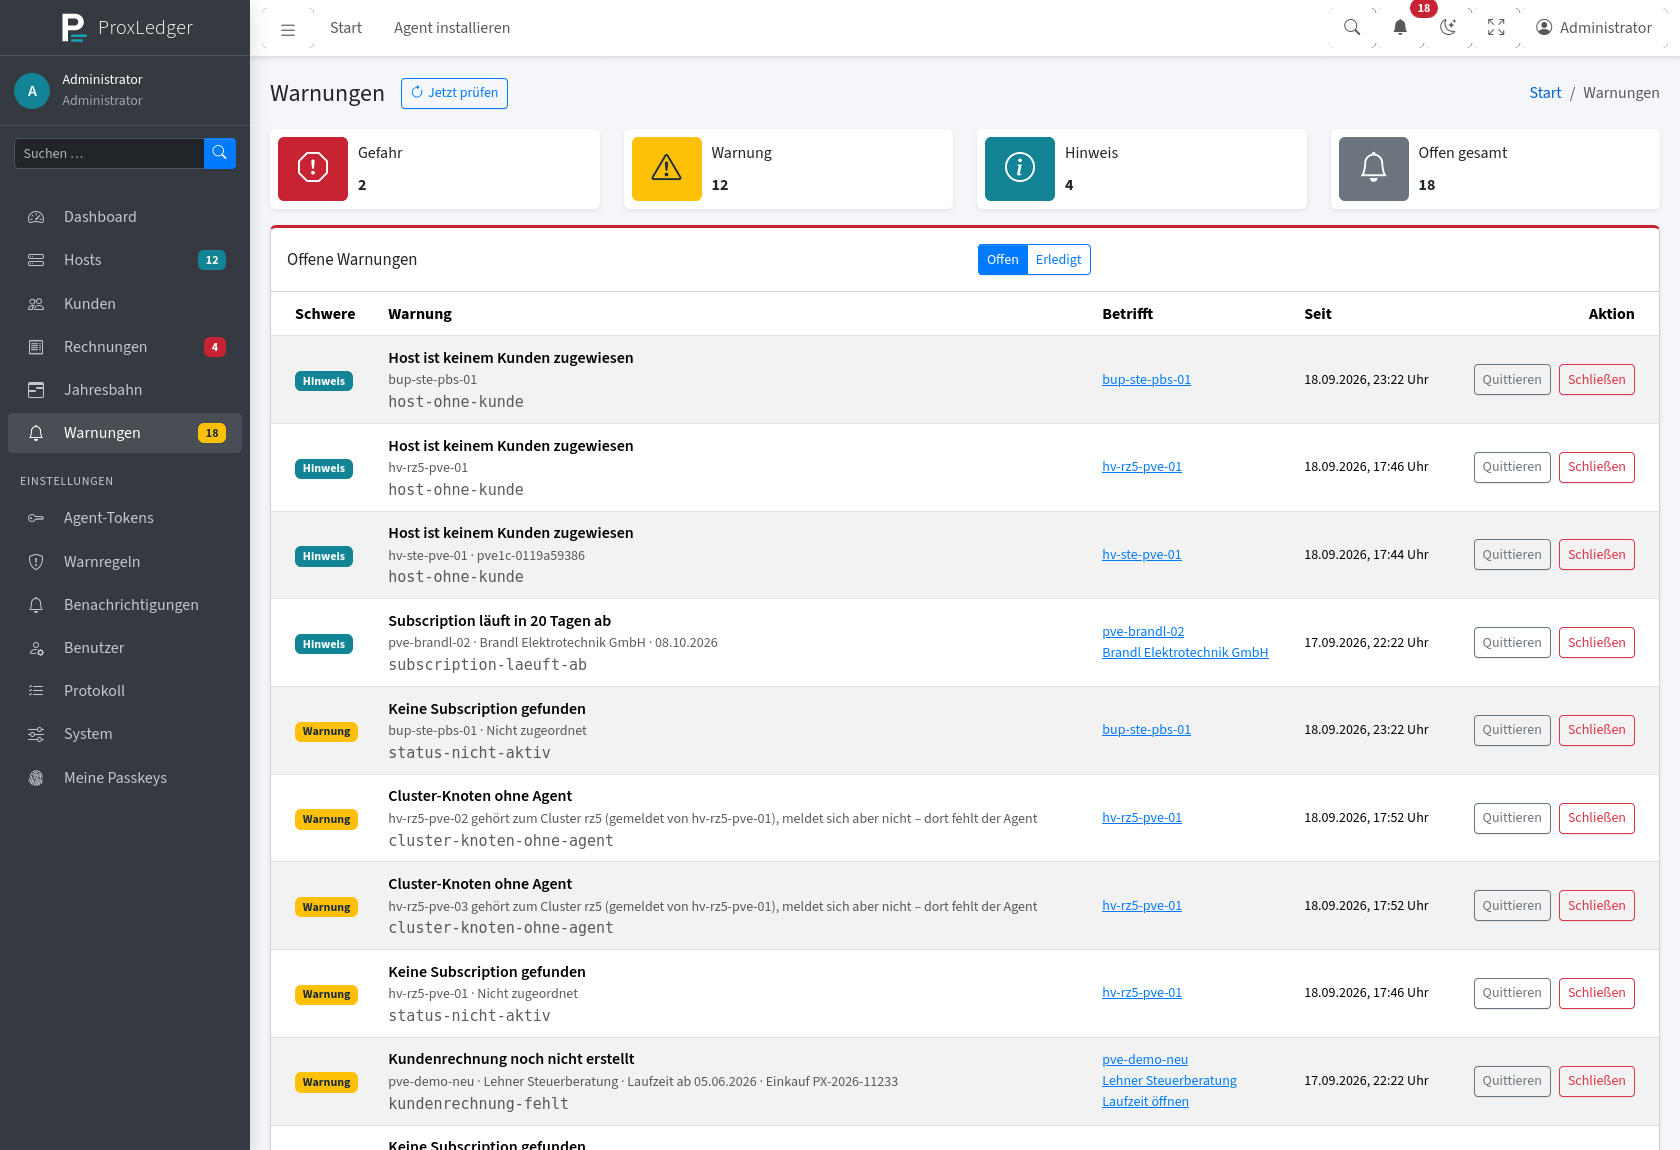Click the sidebar search submit button

[220, 153]
